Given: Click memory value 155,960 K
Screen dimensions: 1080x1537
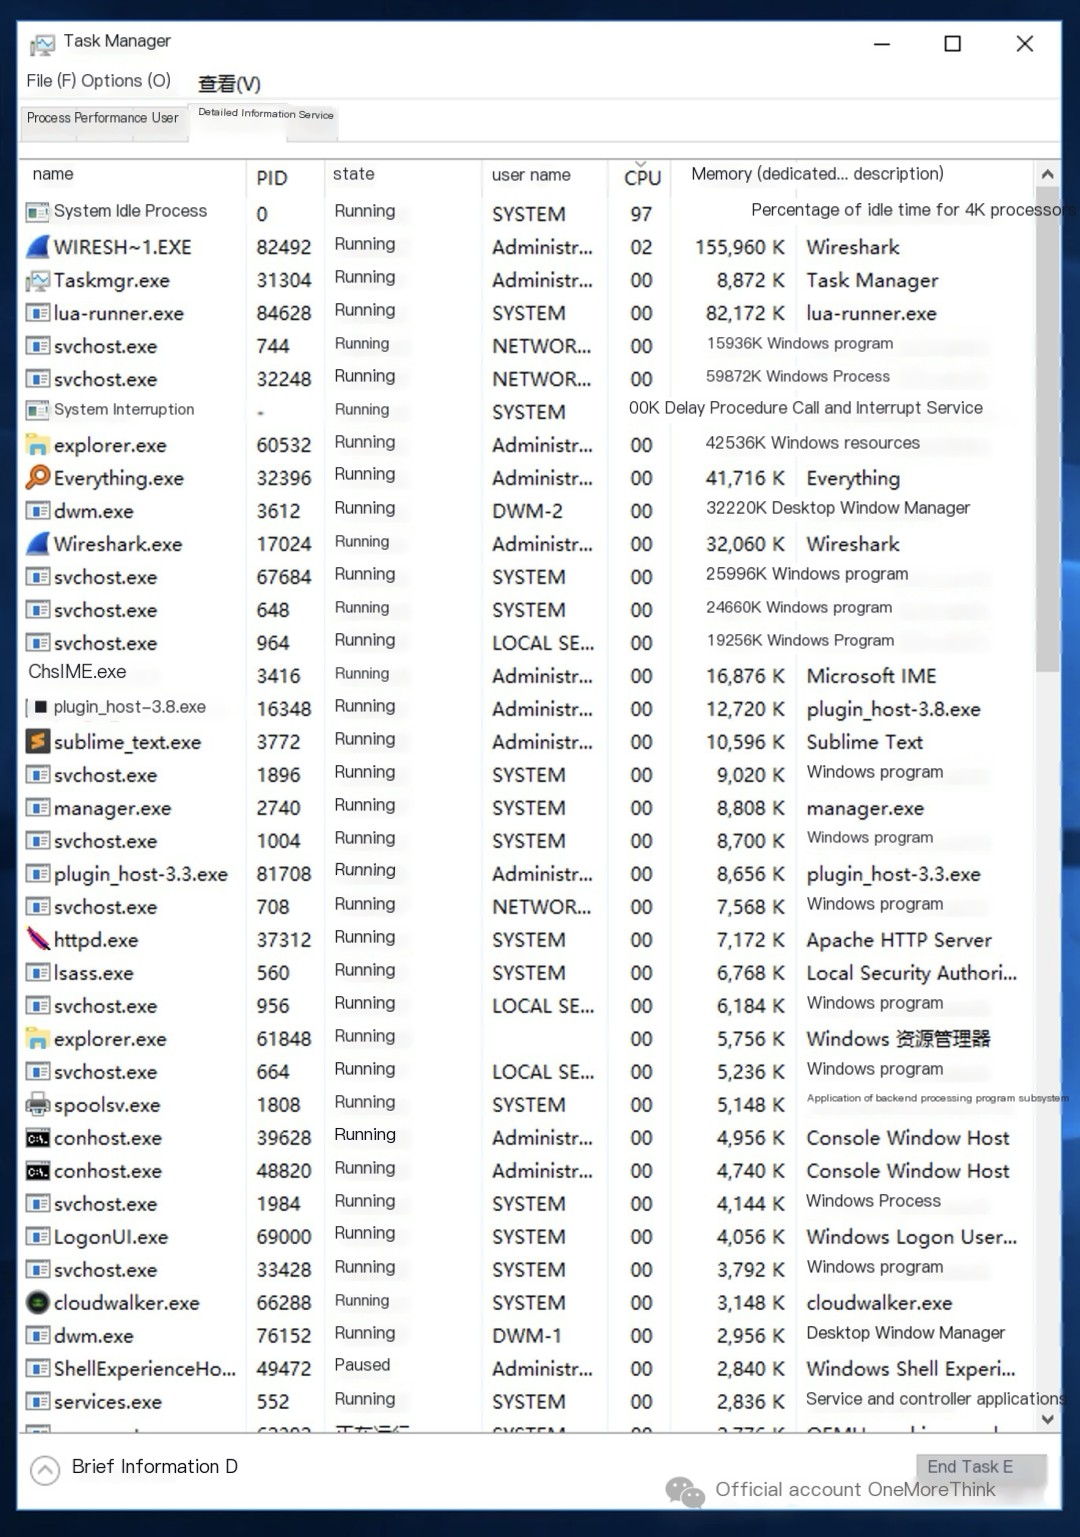Looking at the screenshot, I should 740,247.
